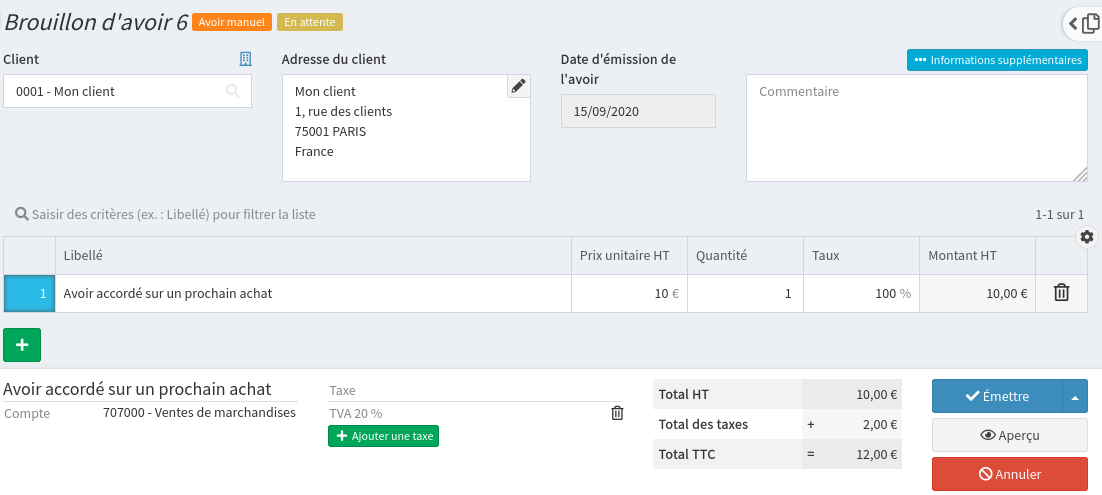Open the Émettre dropdown arrow

click(1075, 396)
